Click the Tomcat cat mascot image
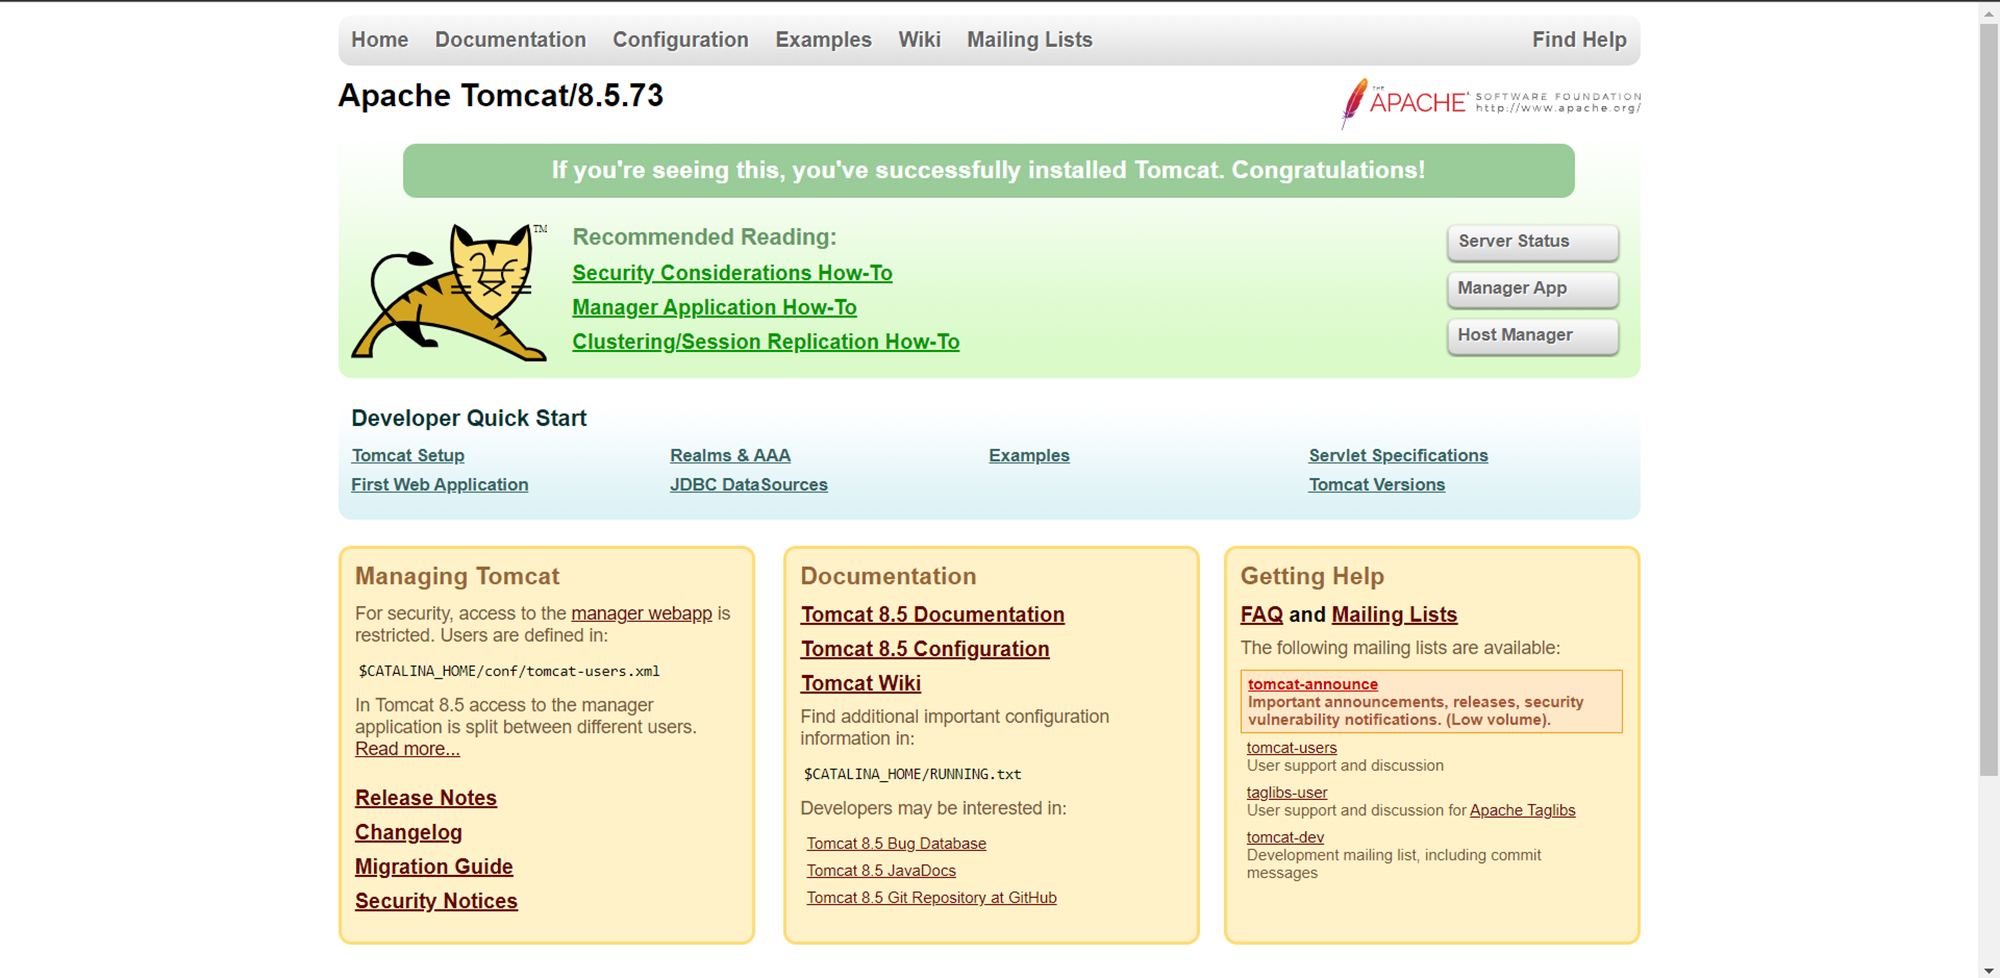This screenshot has width=2000, height=978. [449, 291]
